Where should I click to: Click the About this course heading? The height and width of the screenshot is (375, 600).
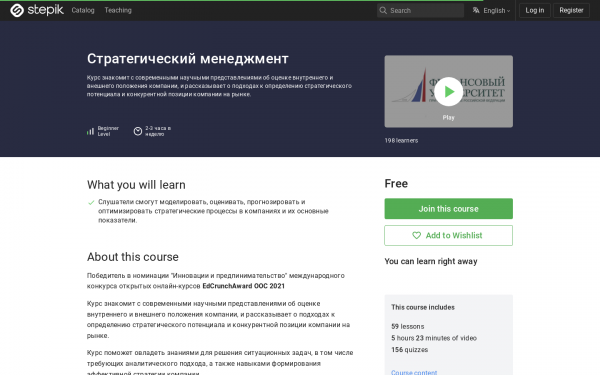(132, 257)
